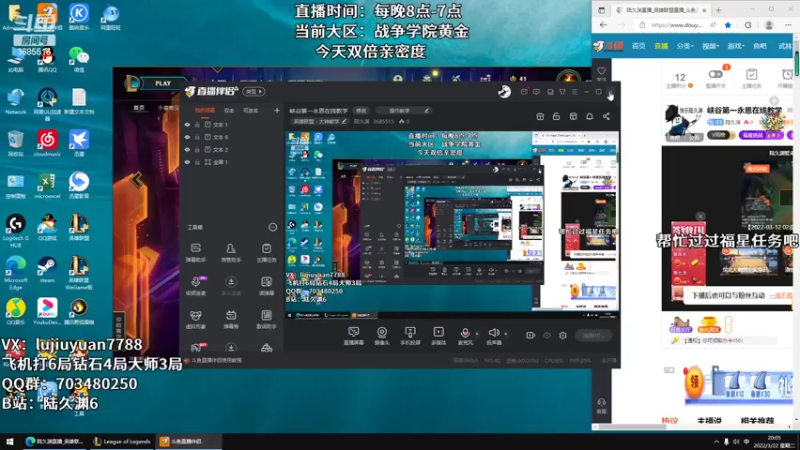Go to 首页 on Douyu navbar
Screen dimensions: 800x450
pyautogui.click(x=638, y=46)
